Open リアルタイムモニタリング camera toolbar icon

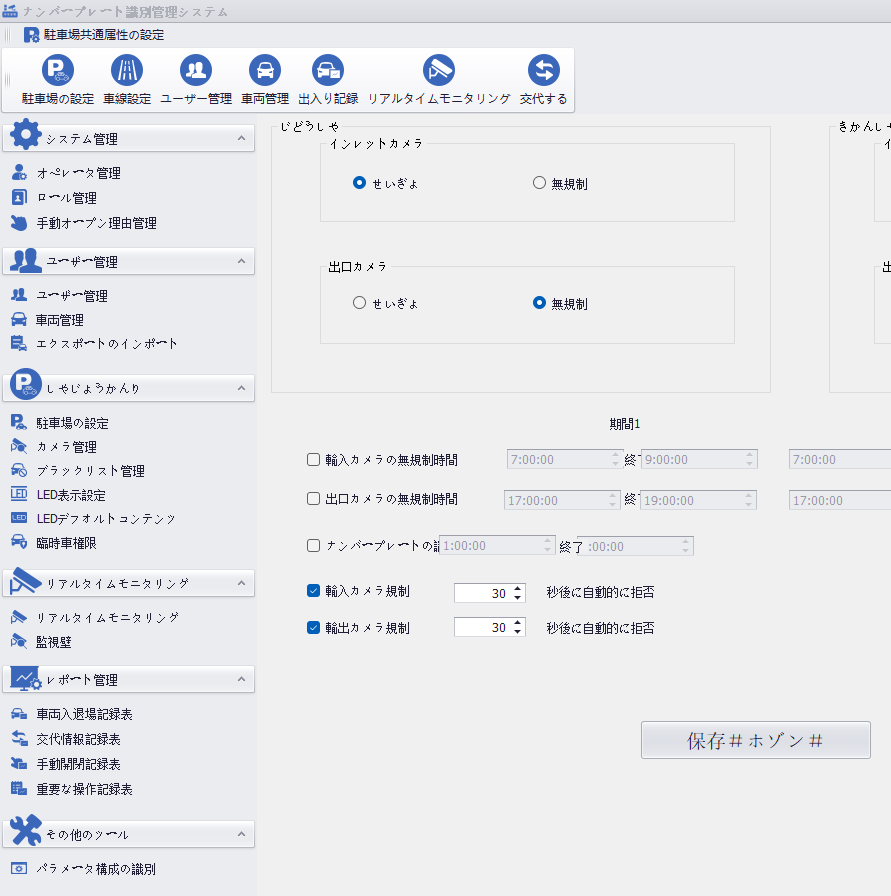click(439, 71)
